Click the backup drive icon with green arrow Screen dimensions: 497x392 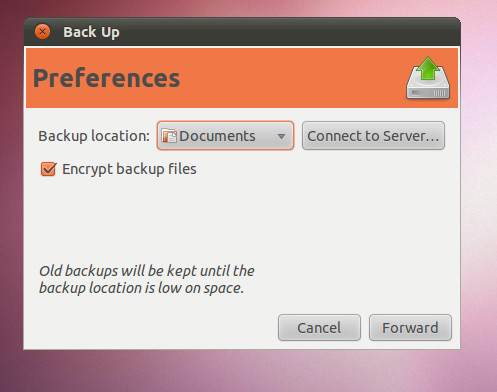tap(428, 78)
